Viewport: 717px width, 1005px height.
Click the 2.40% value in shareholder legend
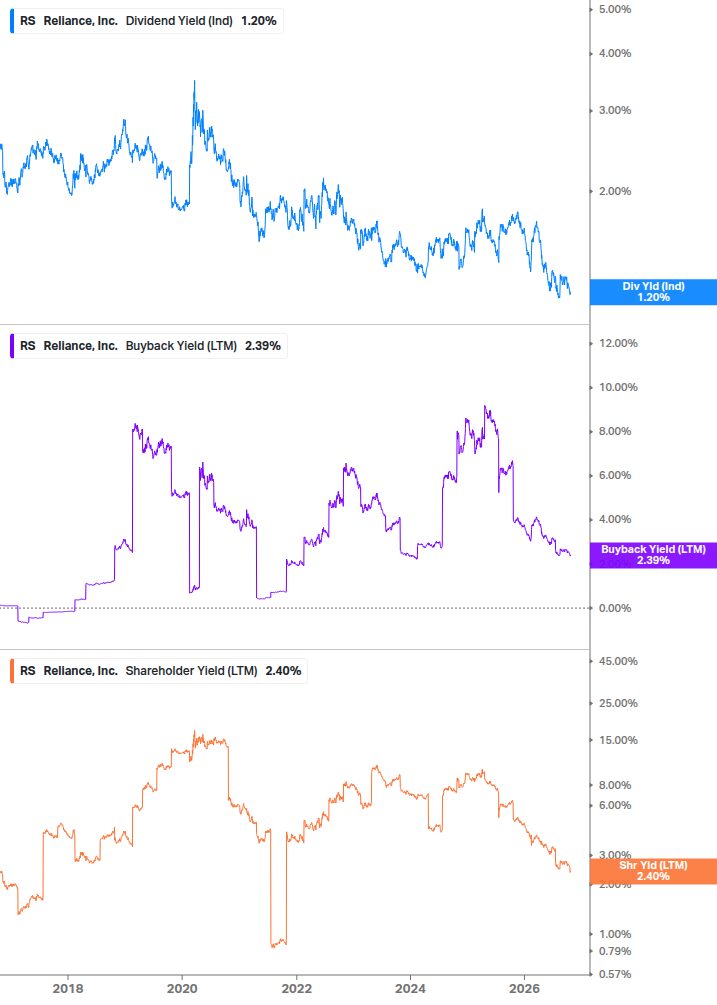[283, 671]
